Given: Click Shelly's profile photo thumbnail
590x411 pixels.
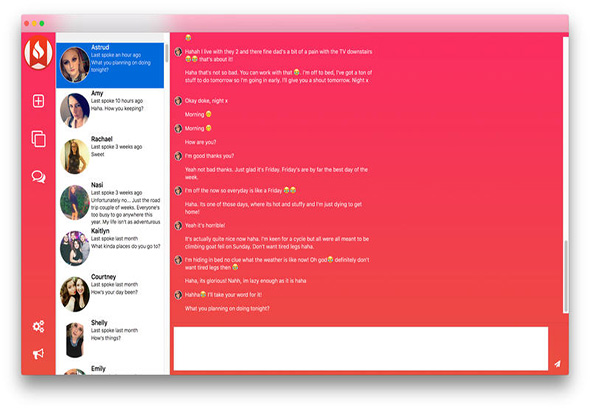Looking at the screenshot, I should (75, 340).
